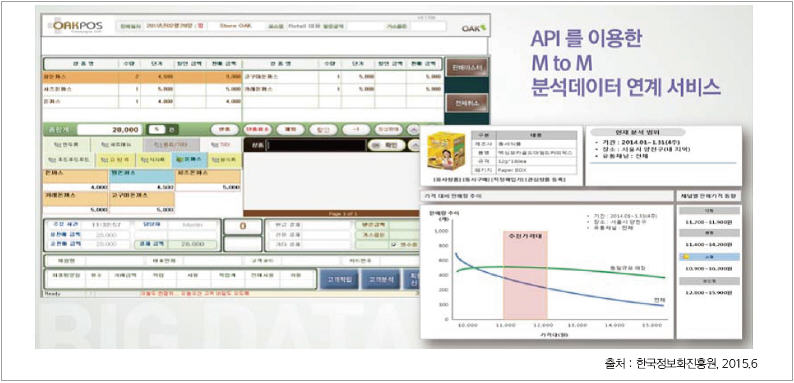Click the OAK leaf logo at top right
The height and width of the screenshot is (383, 794).
473,28
